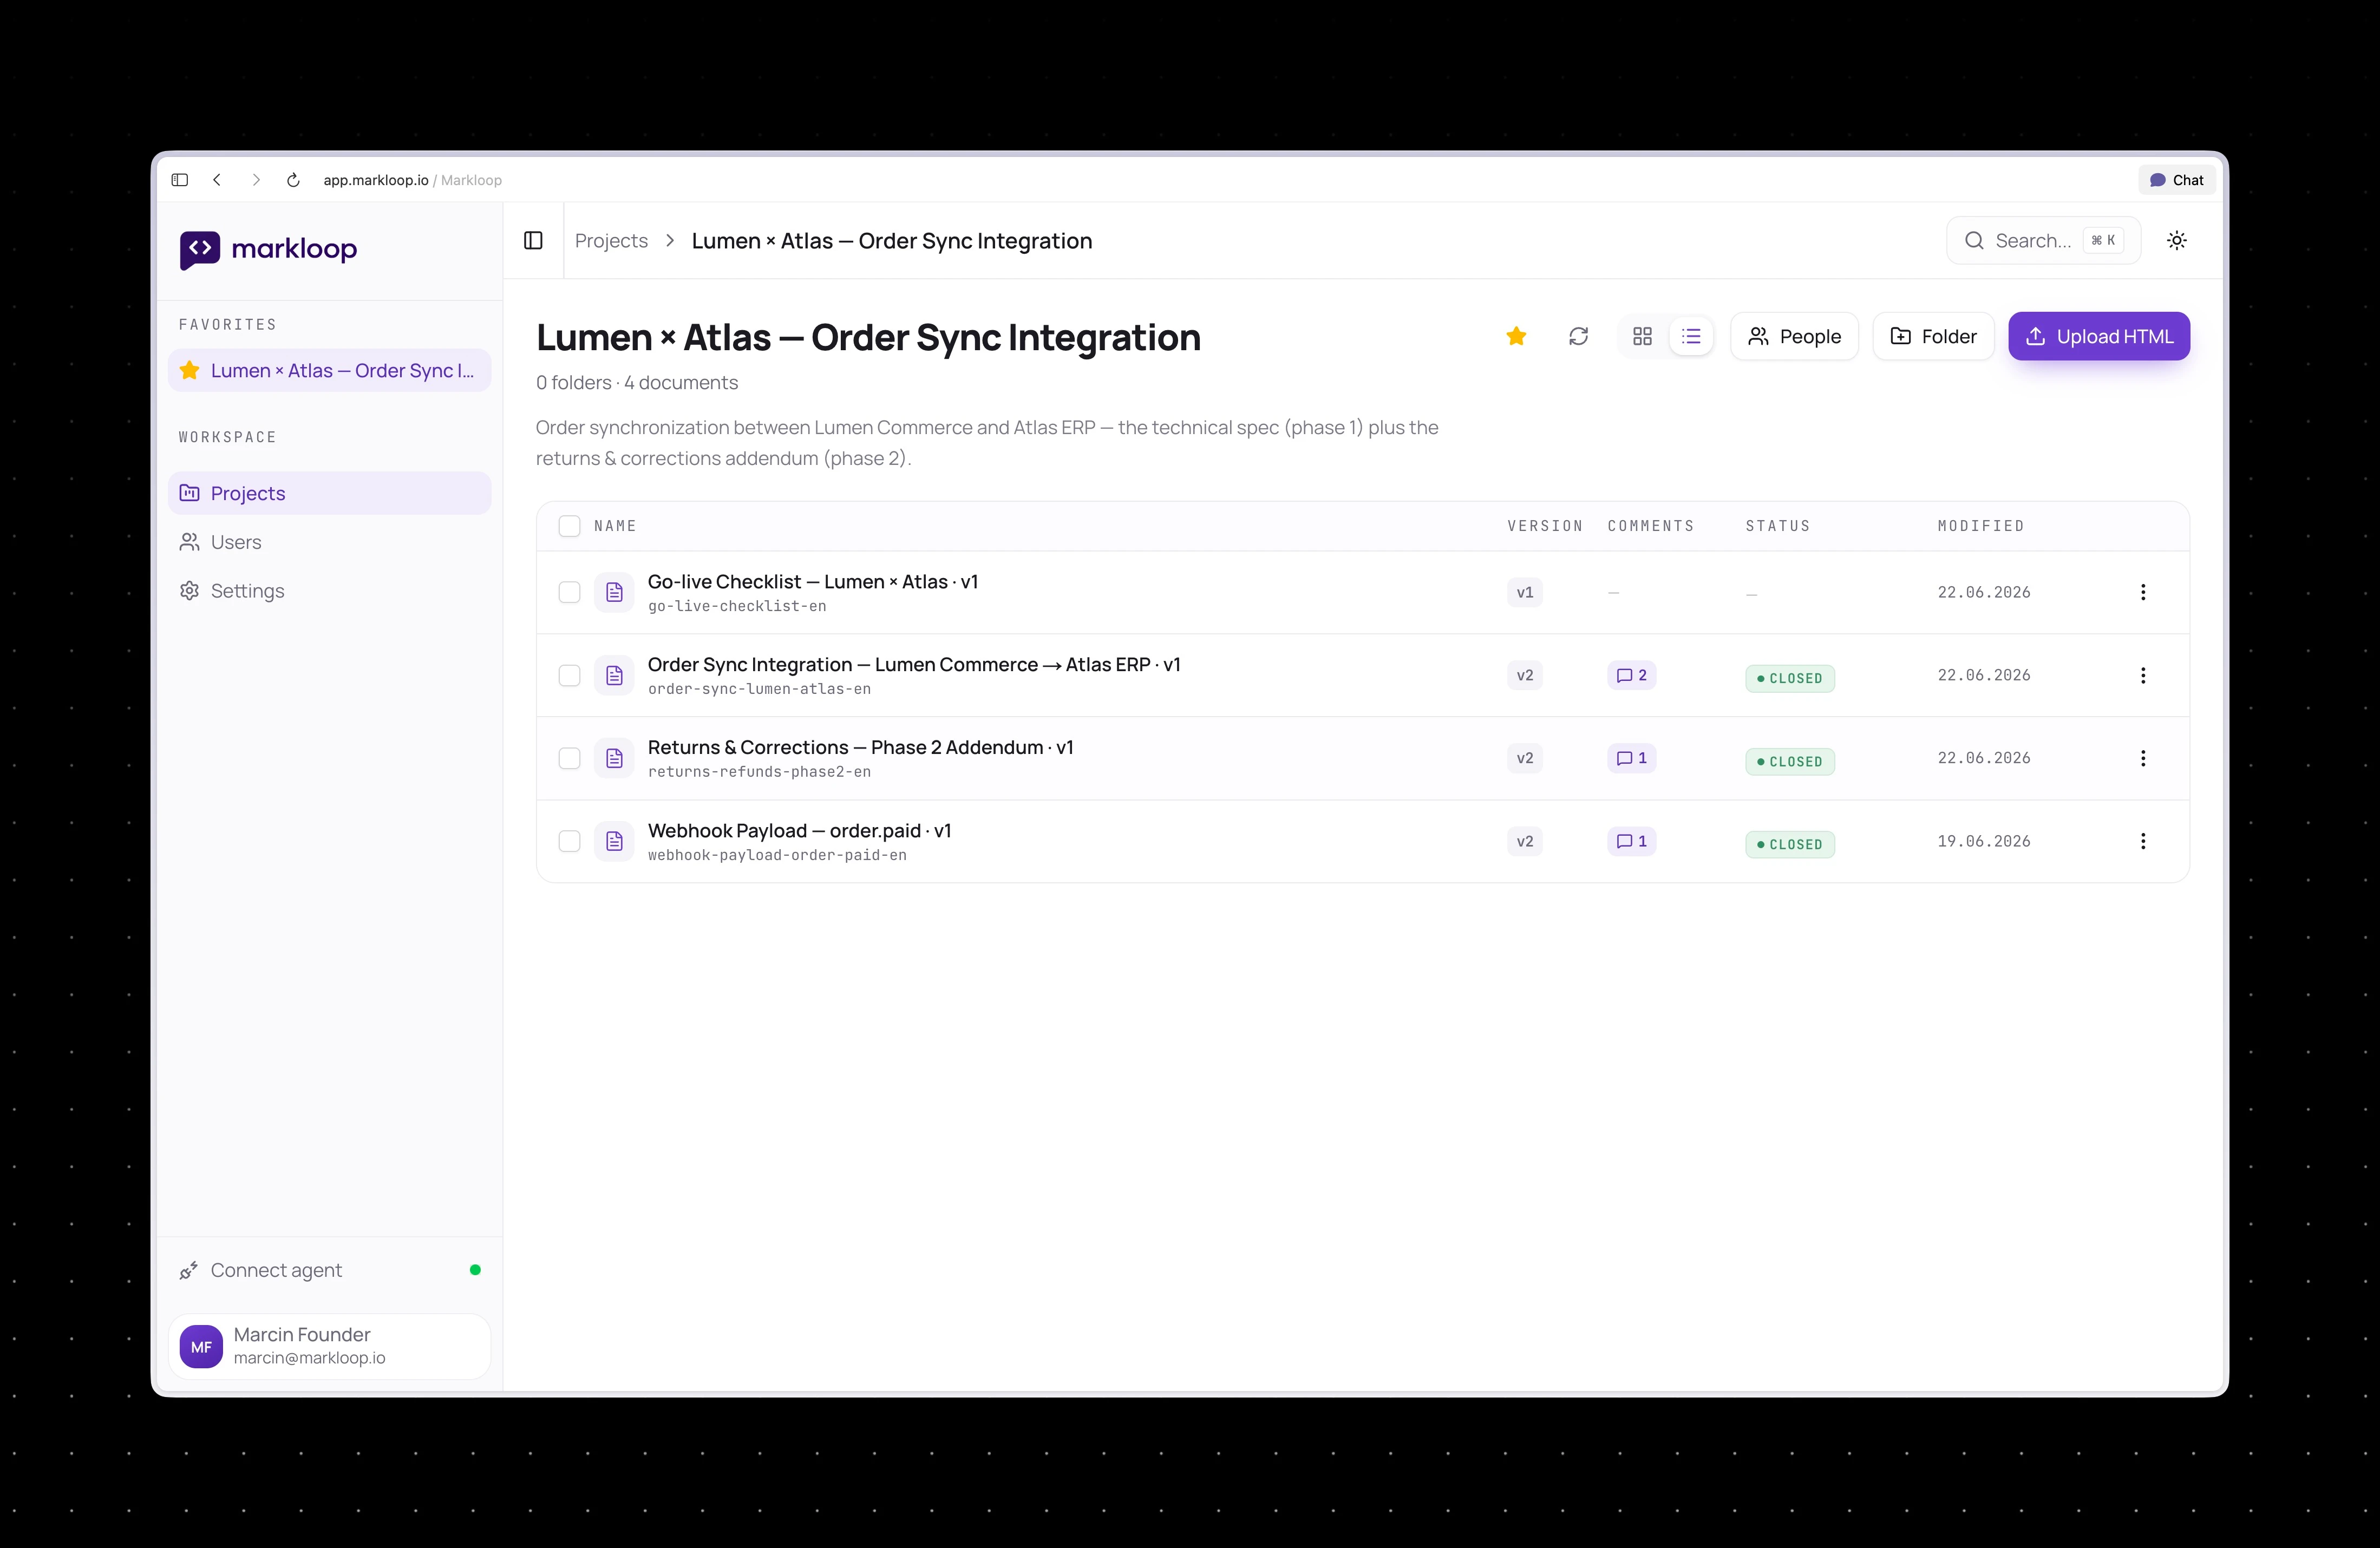Switch to list view
Image resolution: width=2380 pixels, height=1548 pixels.
pos(1691,336)
